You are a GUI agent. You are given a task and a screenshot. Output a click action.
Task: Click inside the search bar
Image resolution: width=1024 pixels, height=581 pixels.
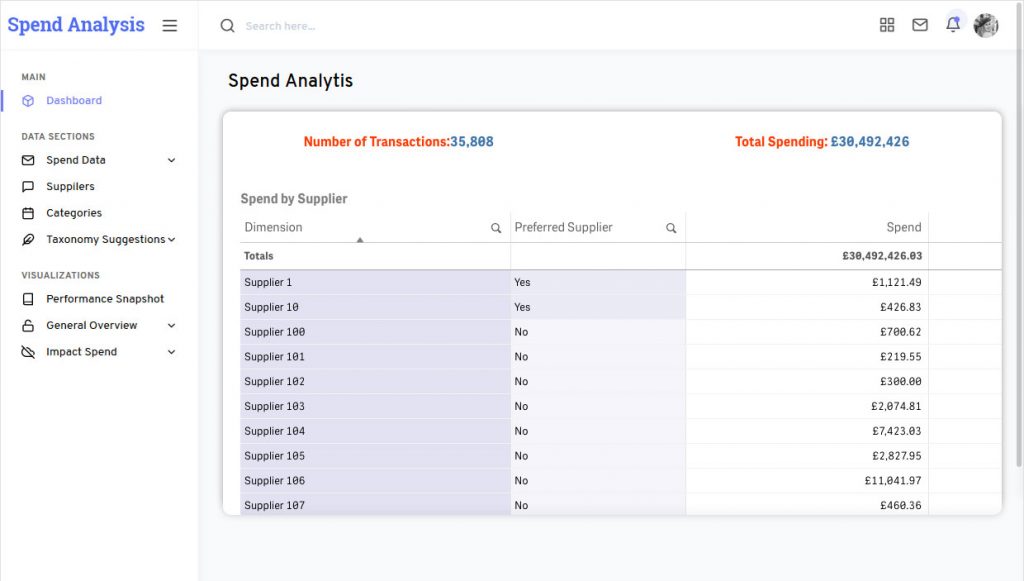pos(300,25)
